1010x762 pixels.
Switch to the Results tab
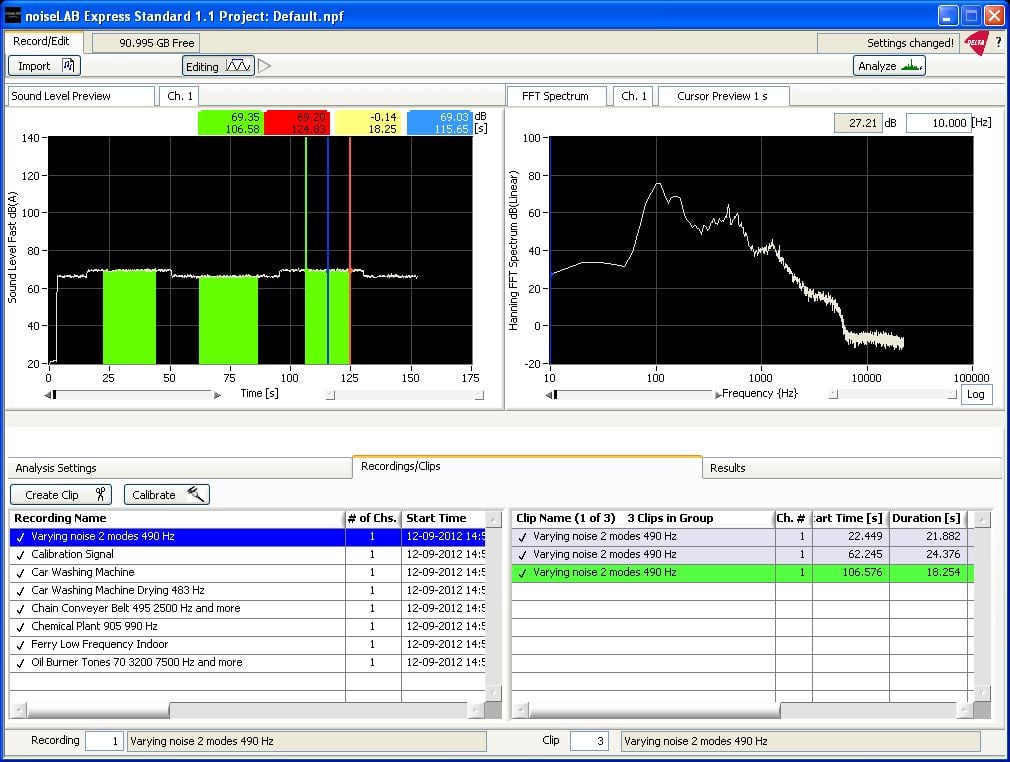[727, 468]
